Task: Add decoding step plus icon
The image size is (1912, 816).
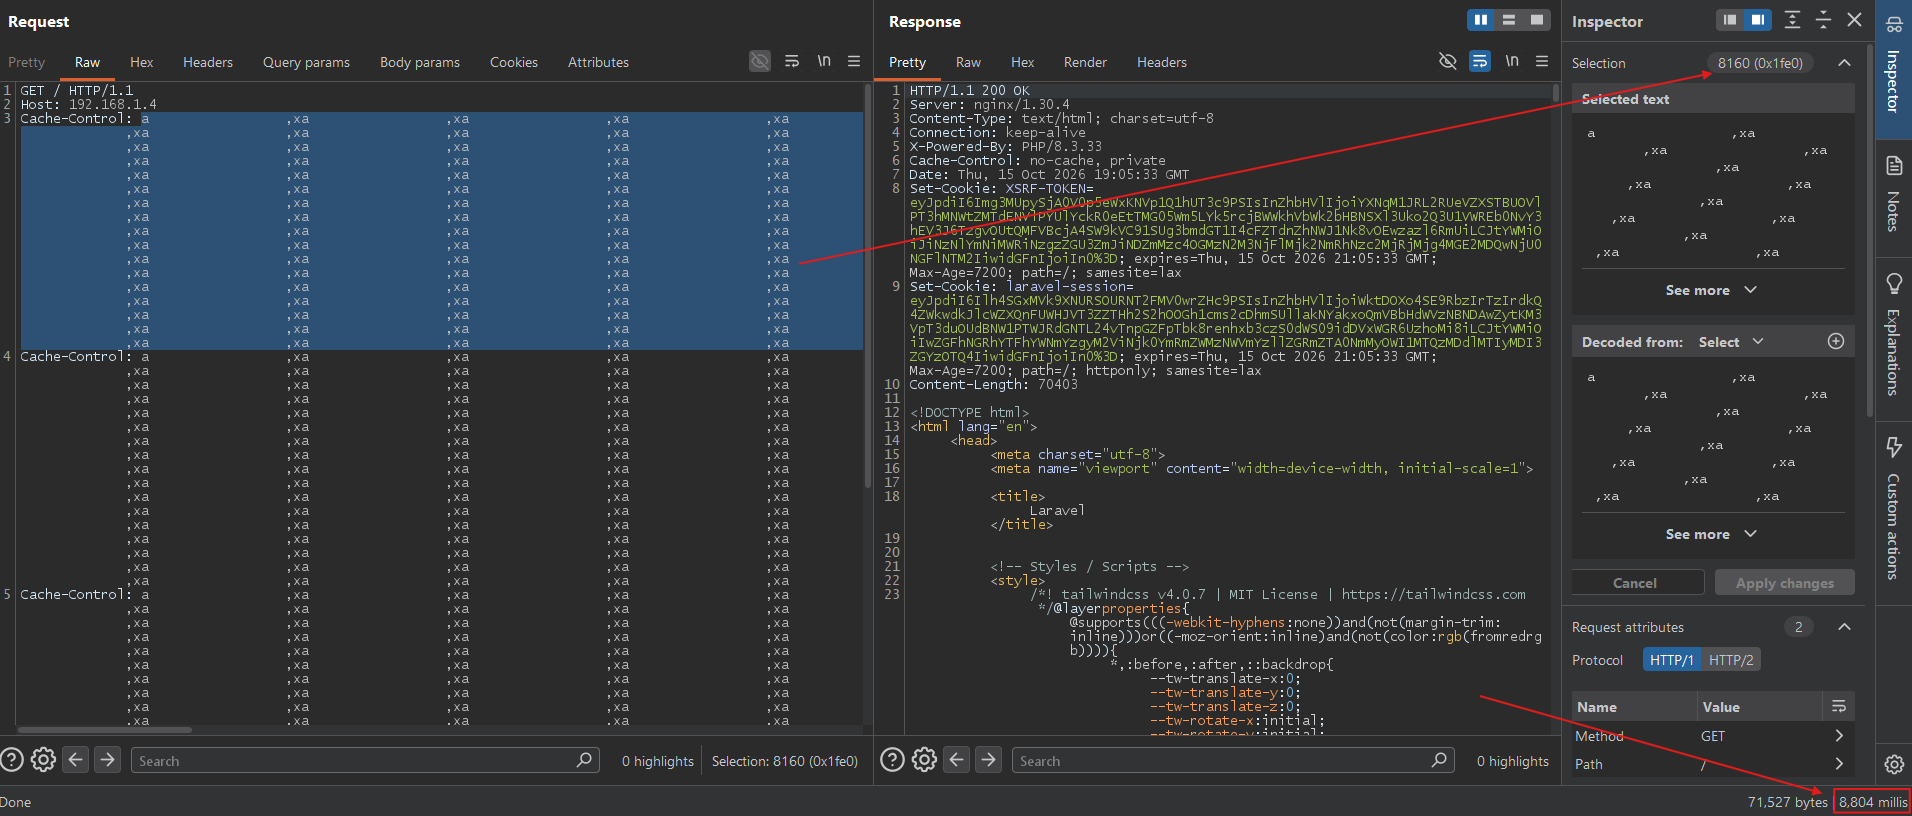Action: click(1836, 341)
